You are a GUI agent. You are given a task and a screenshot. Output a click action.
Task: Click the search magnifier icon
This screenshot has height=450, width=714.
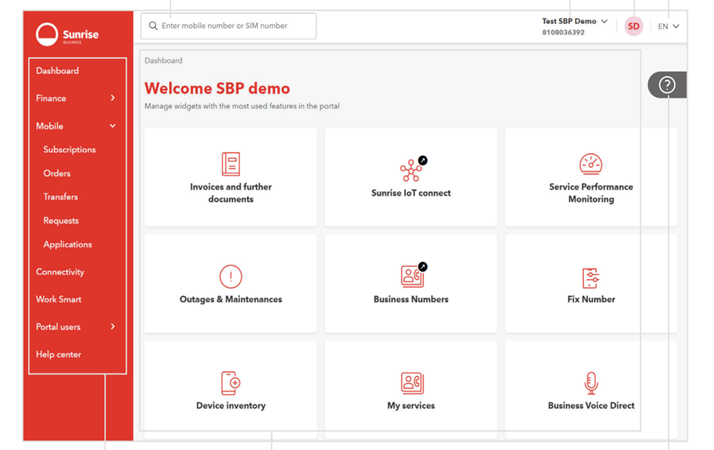[x=153, y=26]
